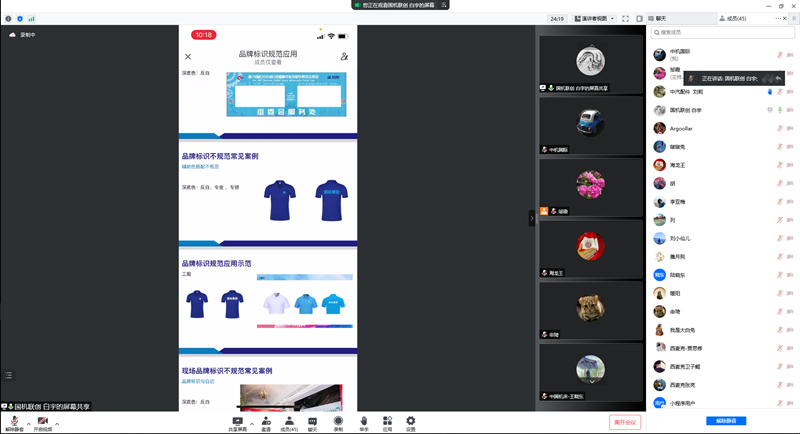This screenshot has height=434, width=800.
Task: Enter fullscreen with the expand icon
Action: pos(625,18)
